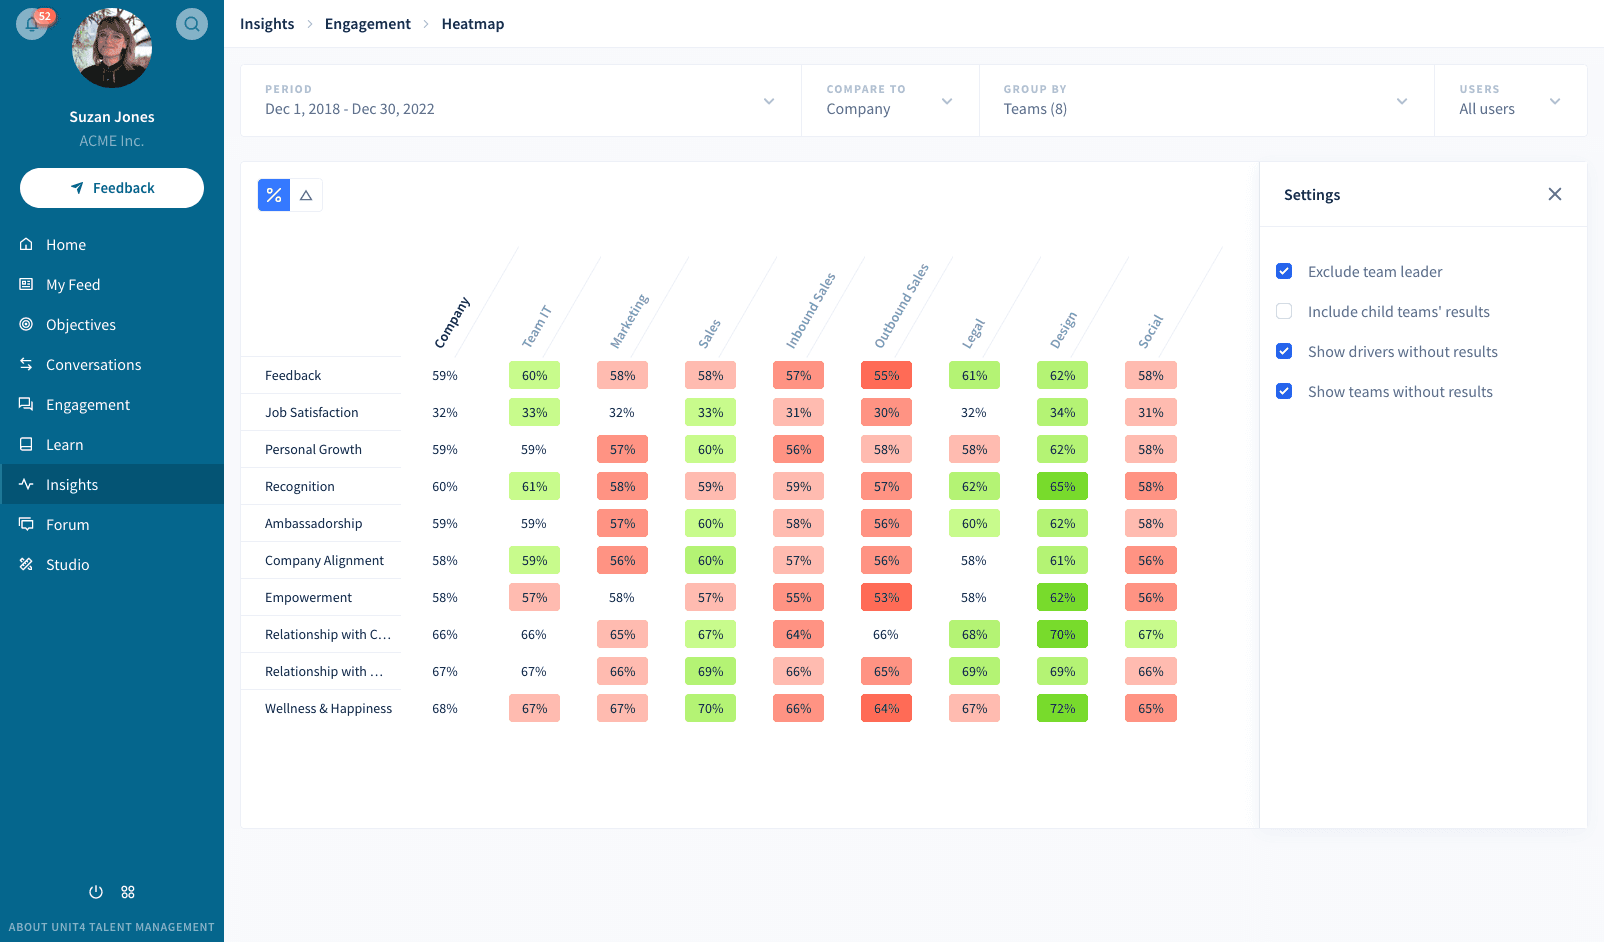Go to the Conversations page
Viewport: 1604px width, 942px height.
(94, 364)
